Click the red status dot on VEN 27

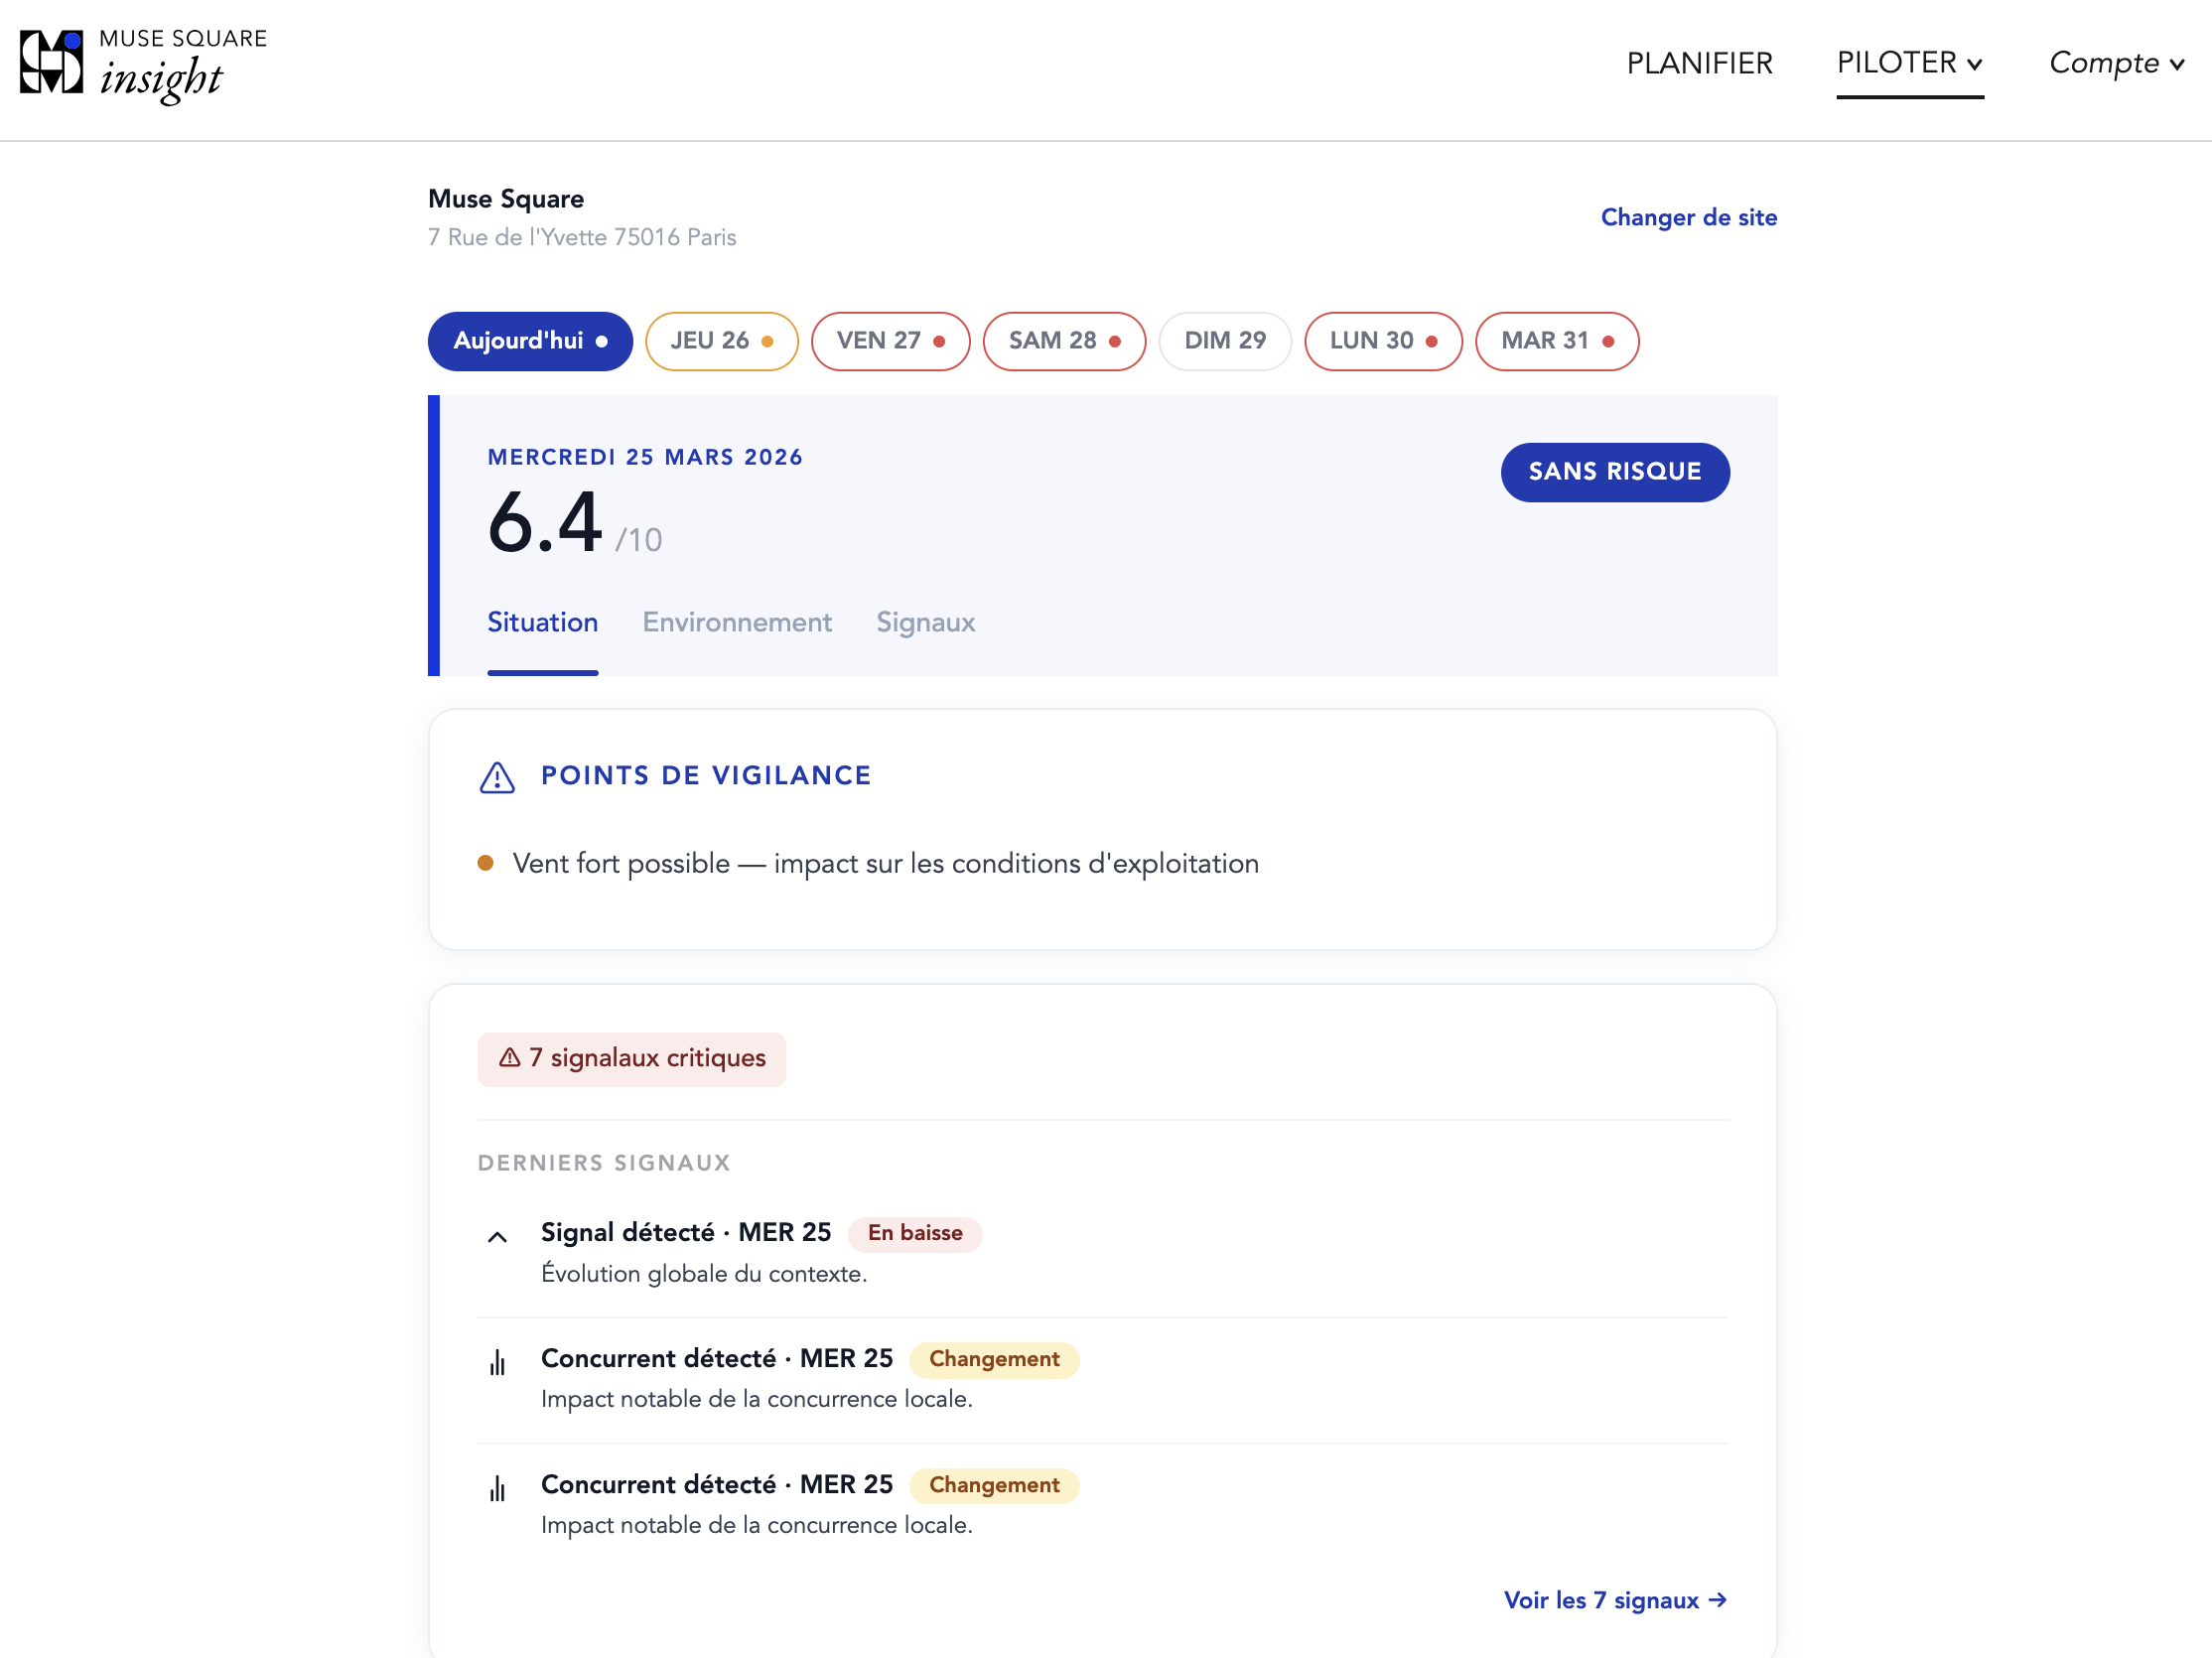[940, 341]
